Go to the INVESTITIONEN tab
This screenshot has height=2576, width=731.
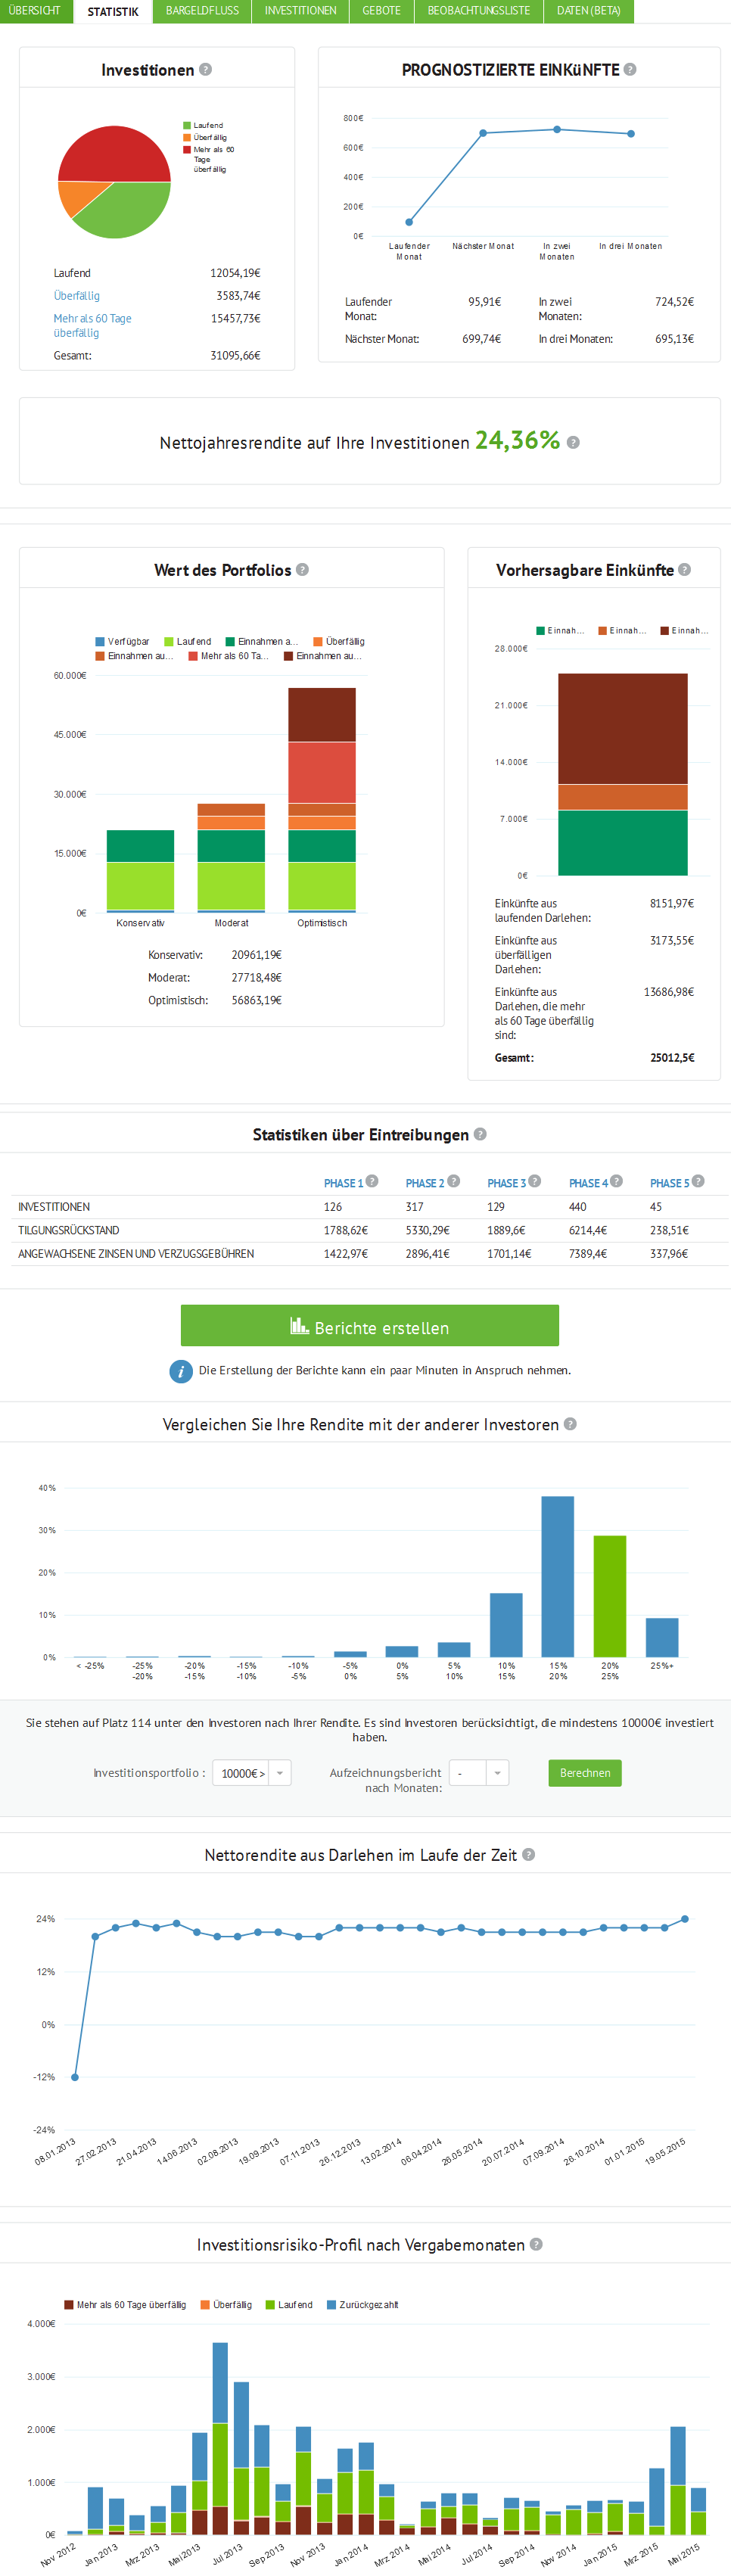300,11
